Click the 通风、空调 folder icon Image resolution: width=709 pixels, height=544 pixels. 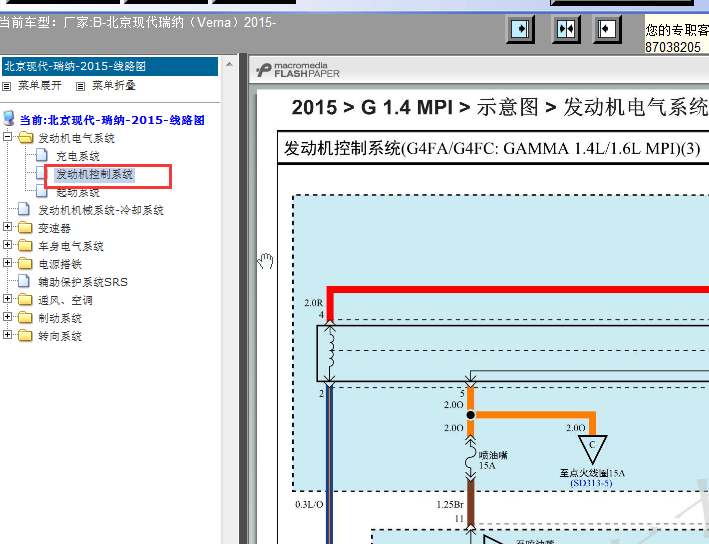(25, 299)
